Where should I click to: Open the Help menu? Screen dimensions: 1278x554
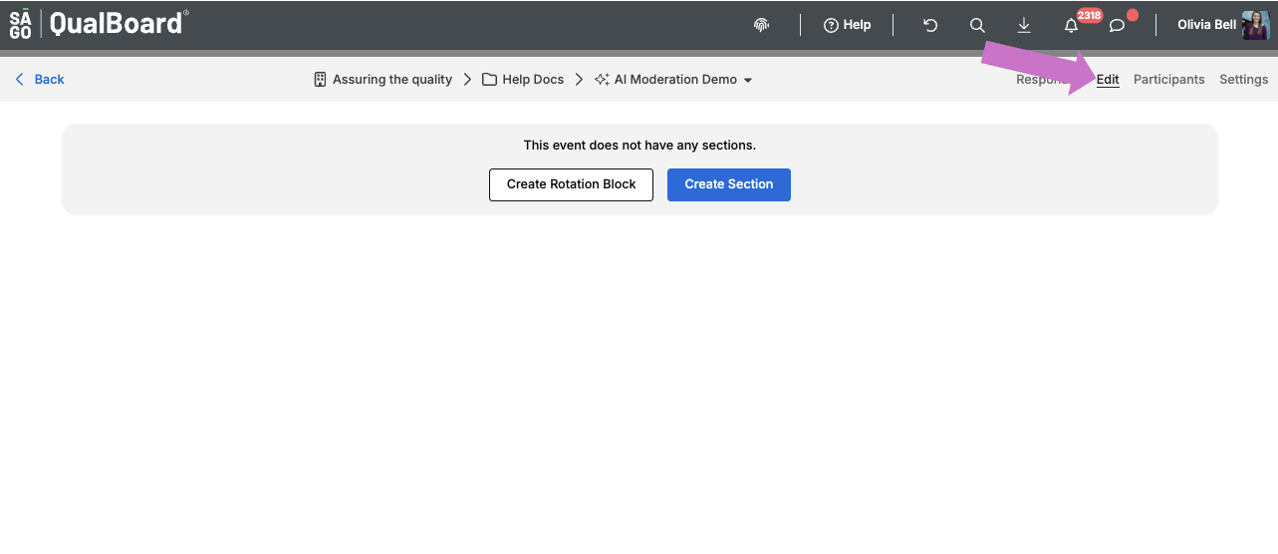coord(847,25)
